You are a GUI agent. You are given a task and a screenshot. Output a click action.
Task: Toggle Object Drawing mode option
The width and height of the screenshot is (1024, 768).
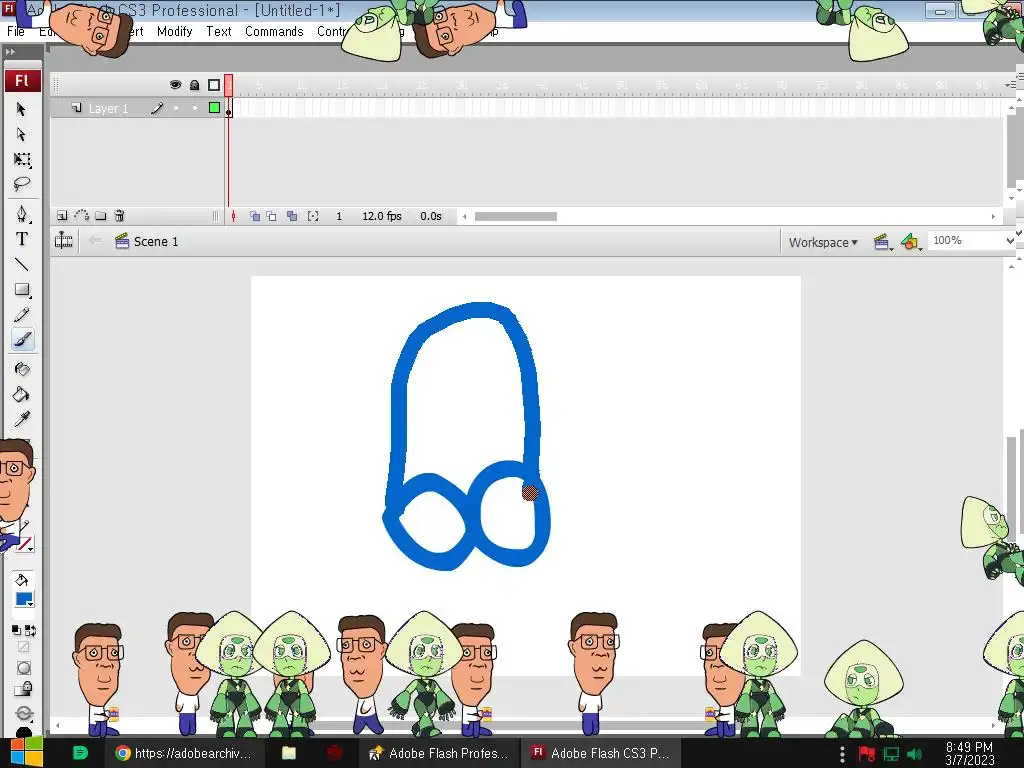tap(24, 667)
